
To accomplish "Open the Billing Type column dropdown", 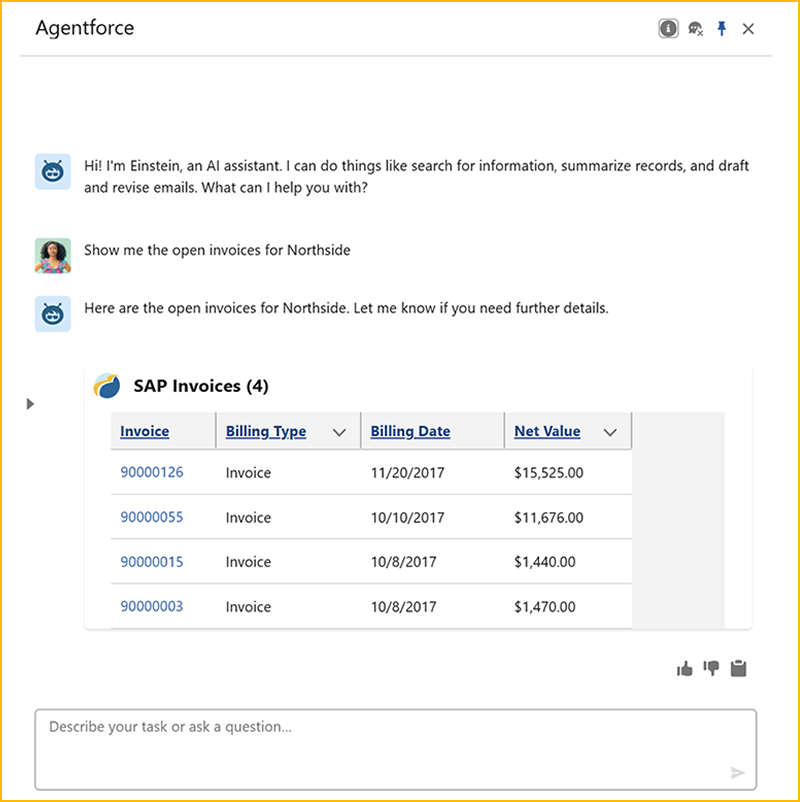I will click(x=339, y=432).
